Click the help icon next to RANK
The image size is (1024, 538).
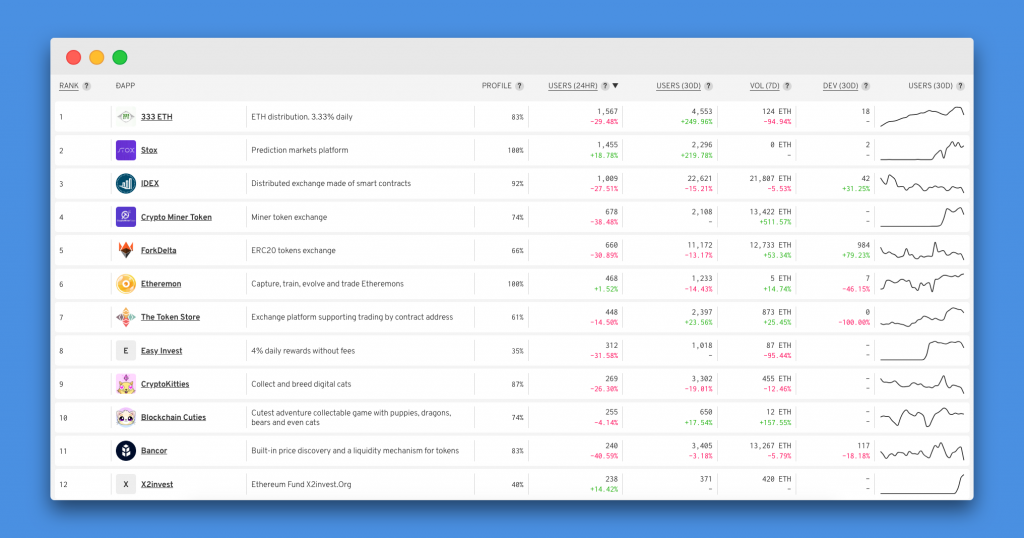pos(86,86)
